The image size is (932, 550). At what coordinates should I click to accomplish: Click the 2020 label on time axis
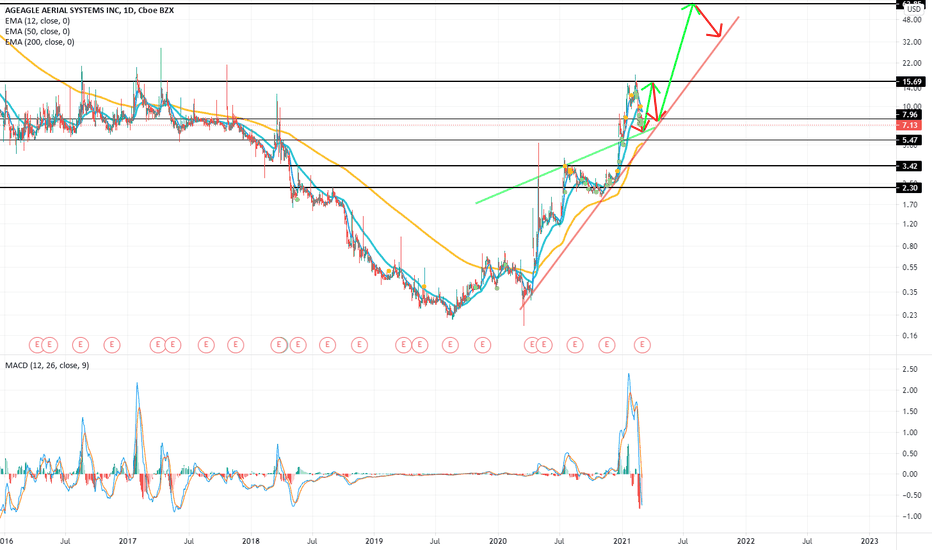click(498, 541)
